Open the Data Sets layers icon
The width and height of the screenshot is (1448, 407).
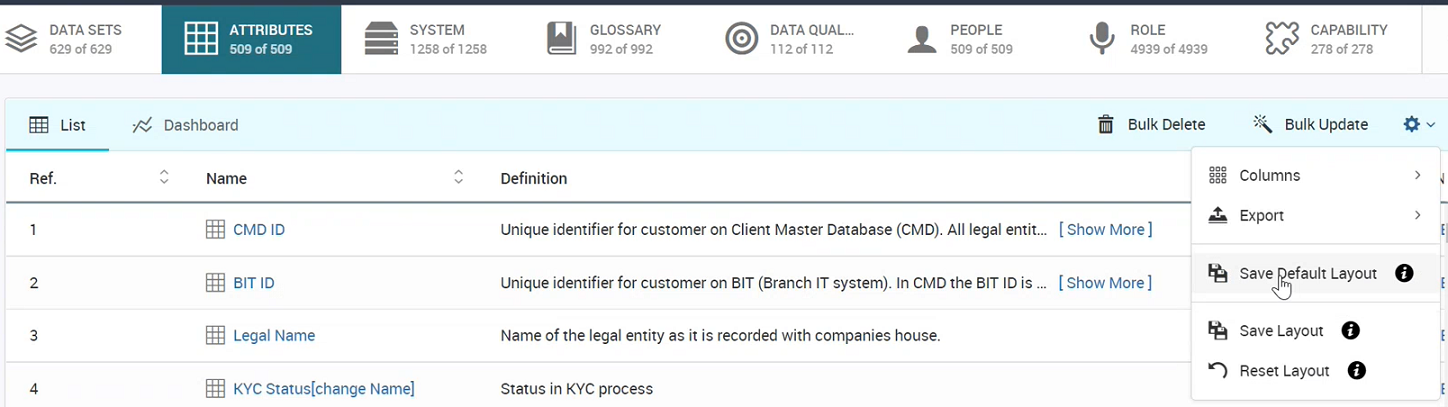coord(21,39)
